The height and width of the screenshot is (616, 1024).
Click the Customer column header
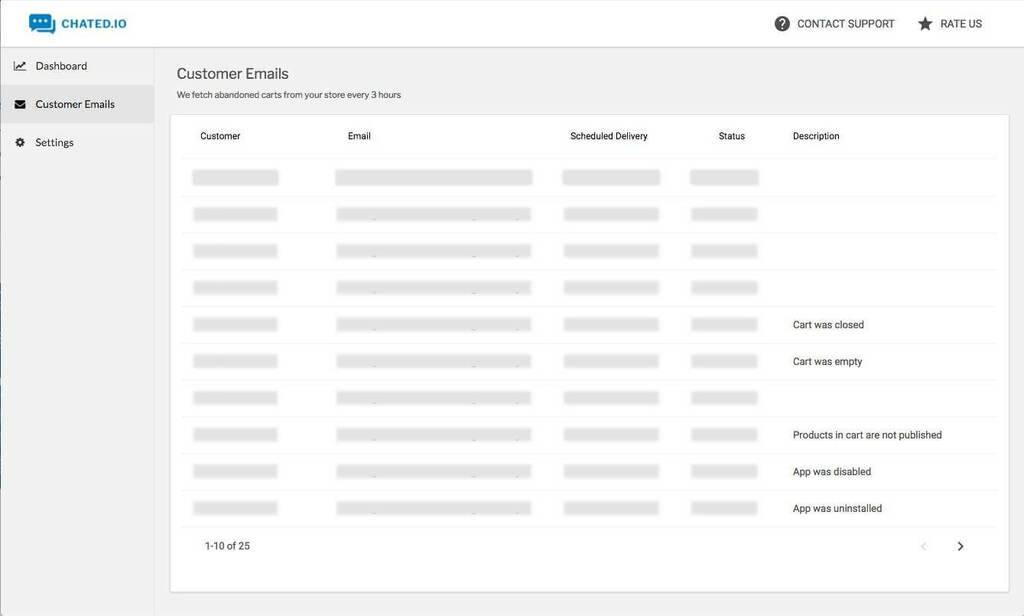pyautogui.click(x=220, y=136)
